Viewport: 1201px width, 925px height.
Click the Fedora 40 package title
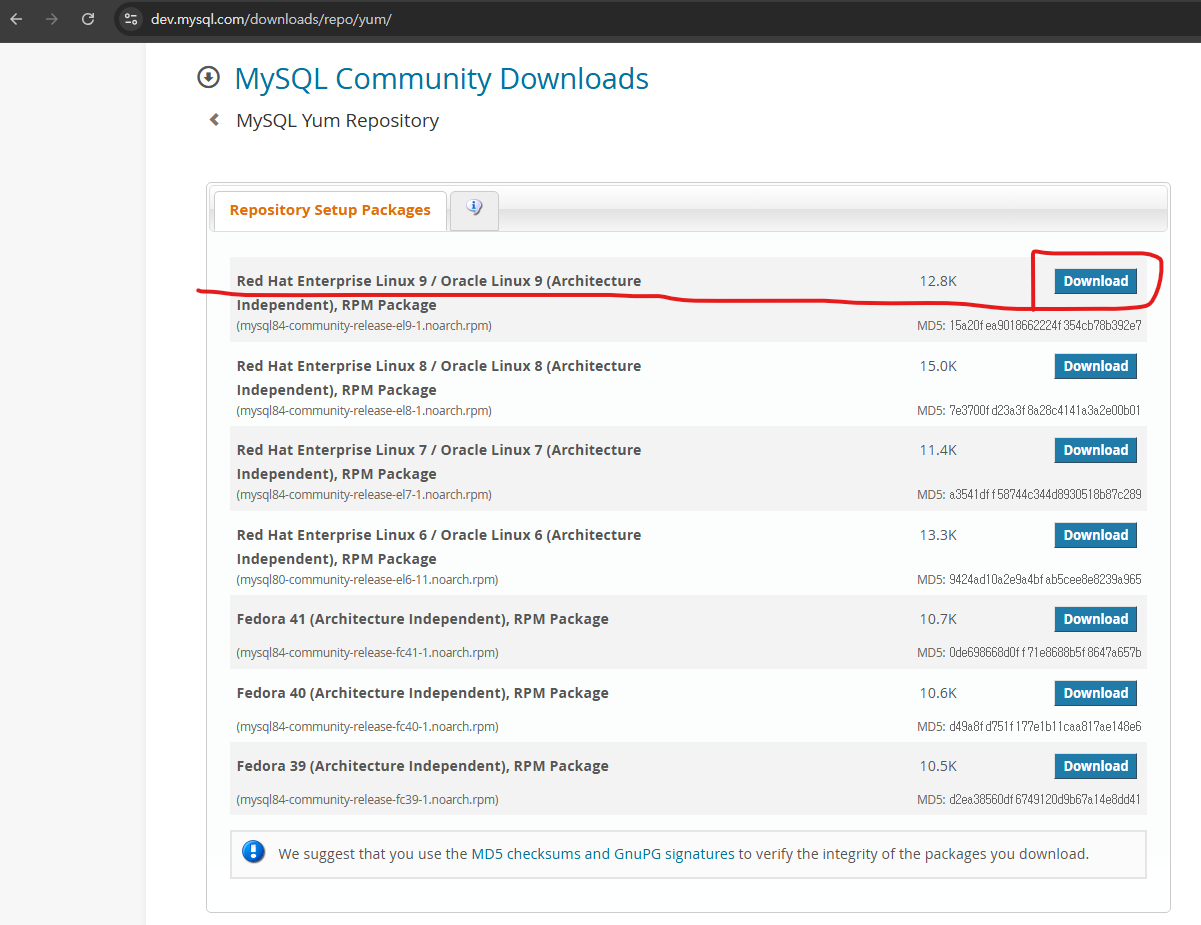tap(423, 693)
